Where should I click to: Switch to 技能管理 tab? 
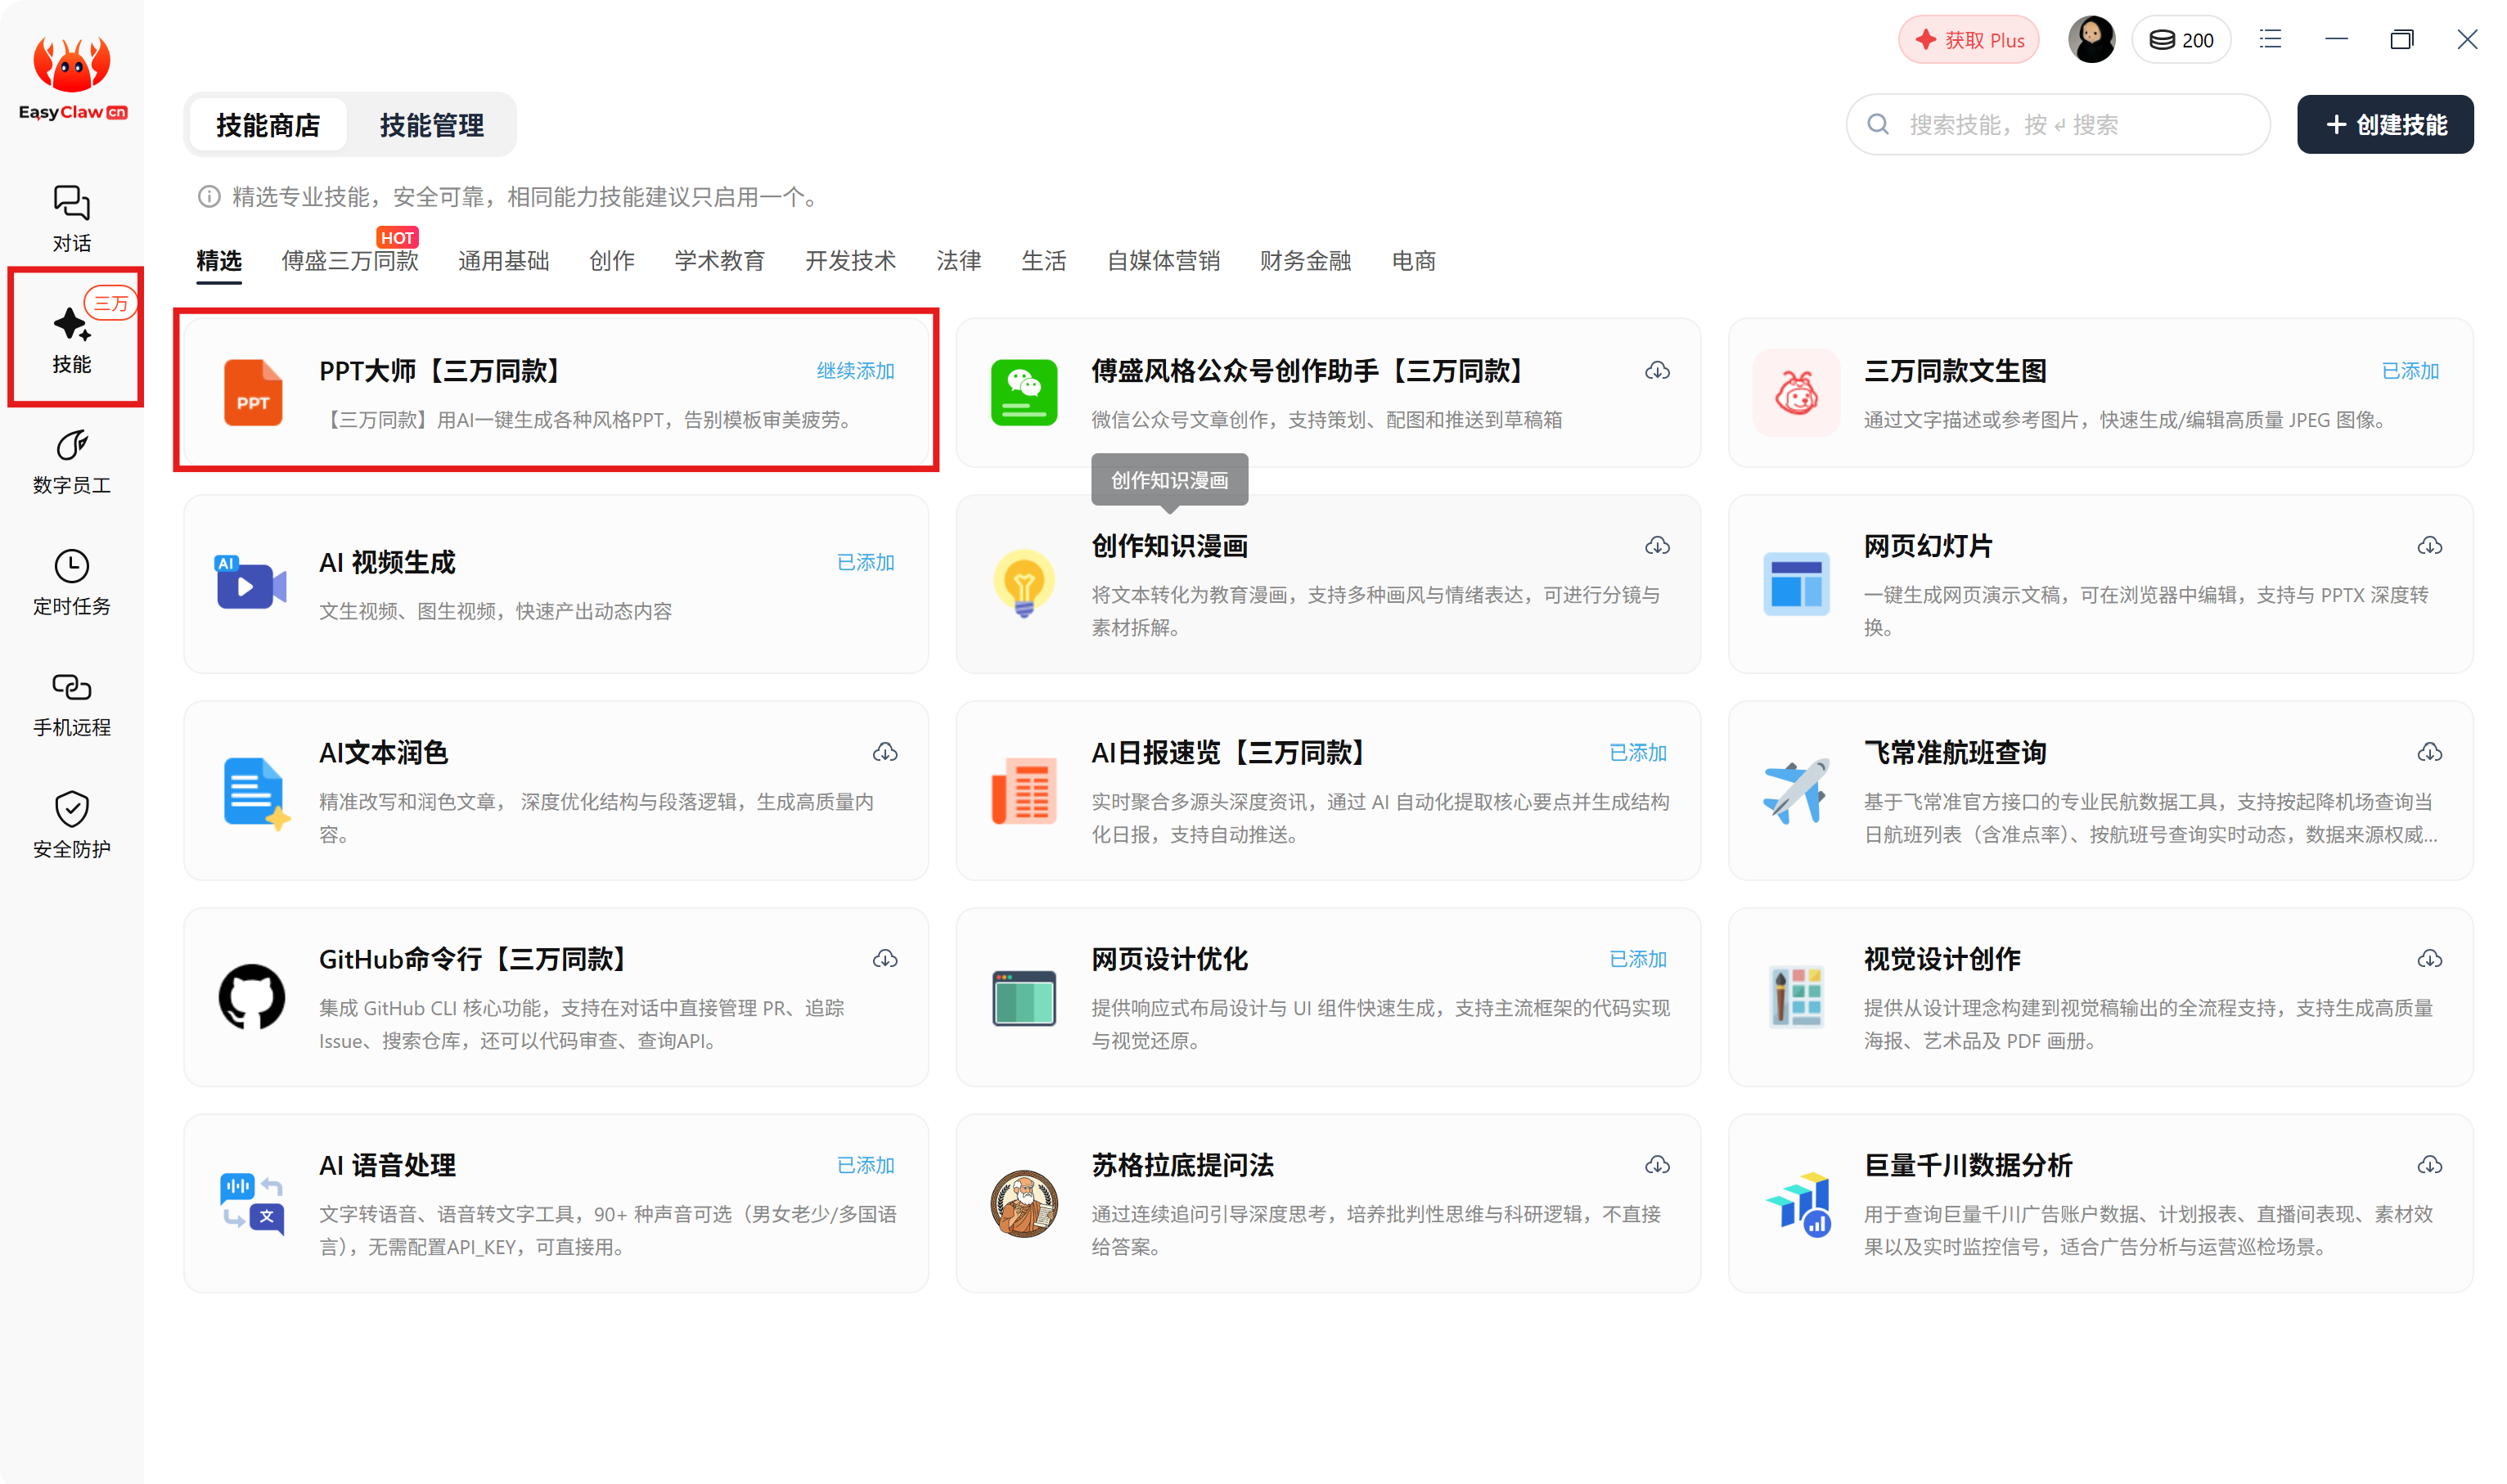(x=431, y=125)
